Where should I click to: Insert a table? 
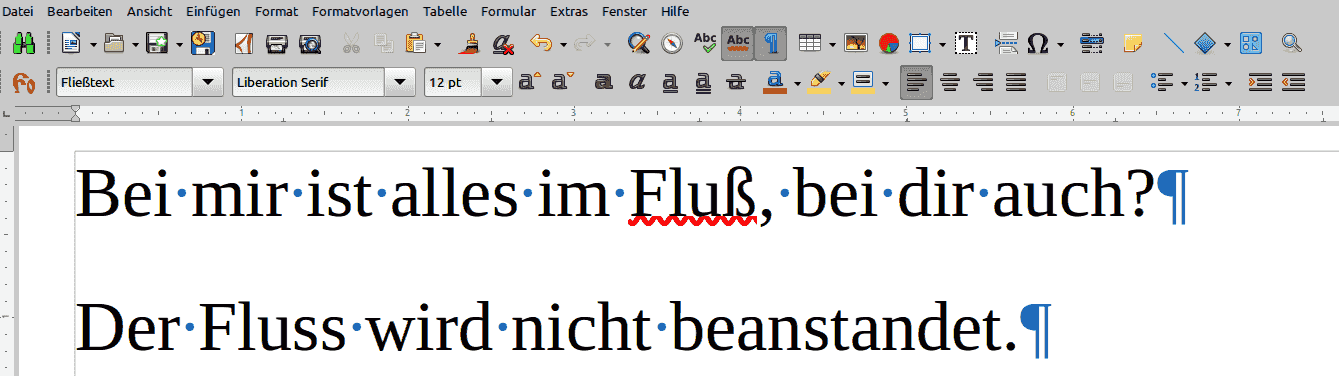pos(810,43)
